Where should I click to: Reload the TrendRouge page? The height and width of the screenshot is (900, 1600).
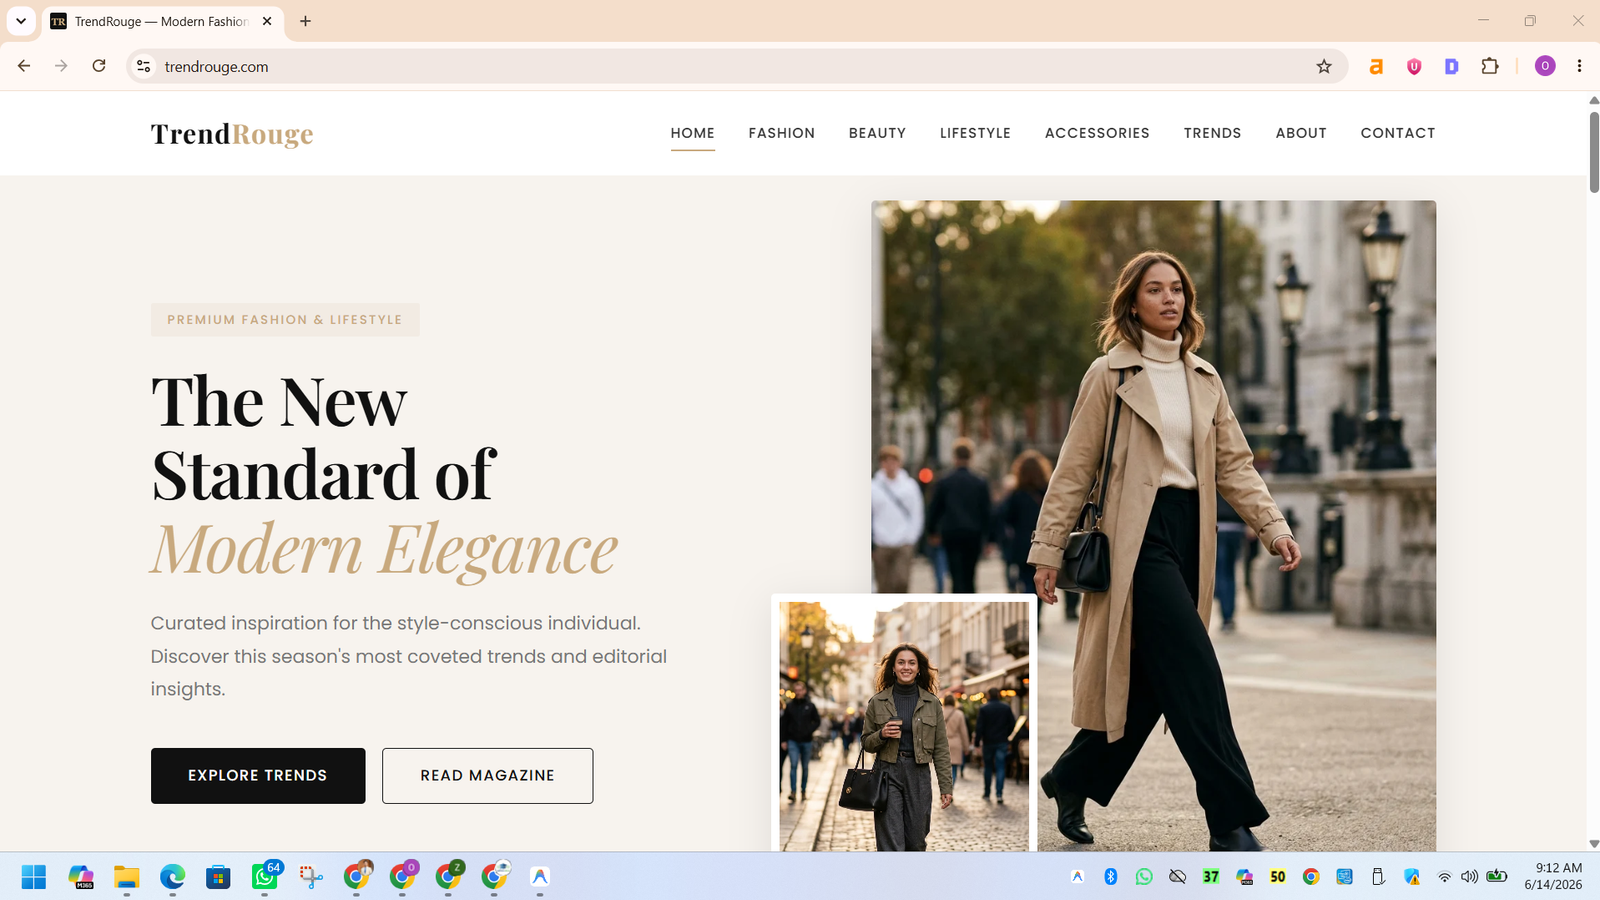(x=99, y=66)
